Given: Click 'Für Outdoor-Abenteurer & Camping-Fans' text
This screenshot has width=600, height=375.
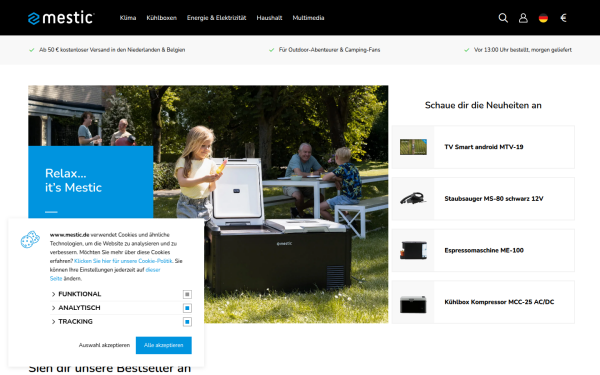Looking at the screenshot, I should click(329, 50).
